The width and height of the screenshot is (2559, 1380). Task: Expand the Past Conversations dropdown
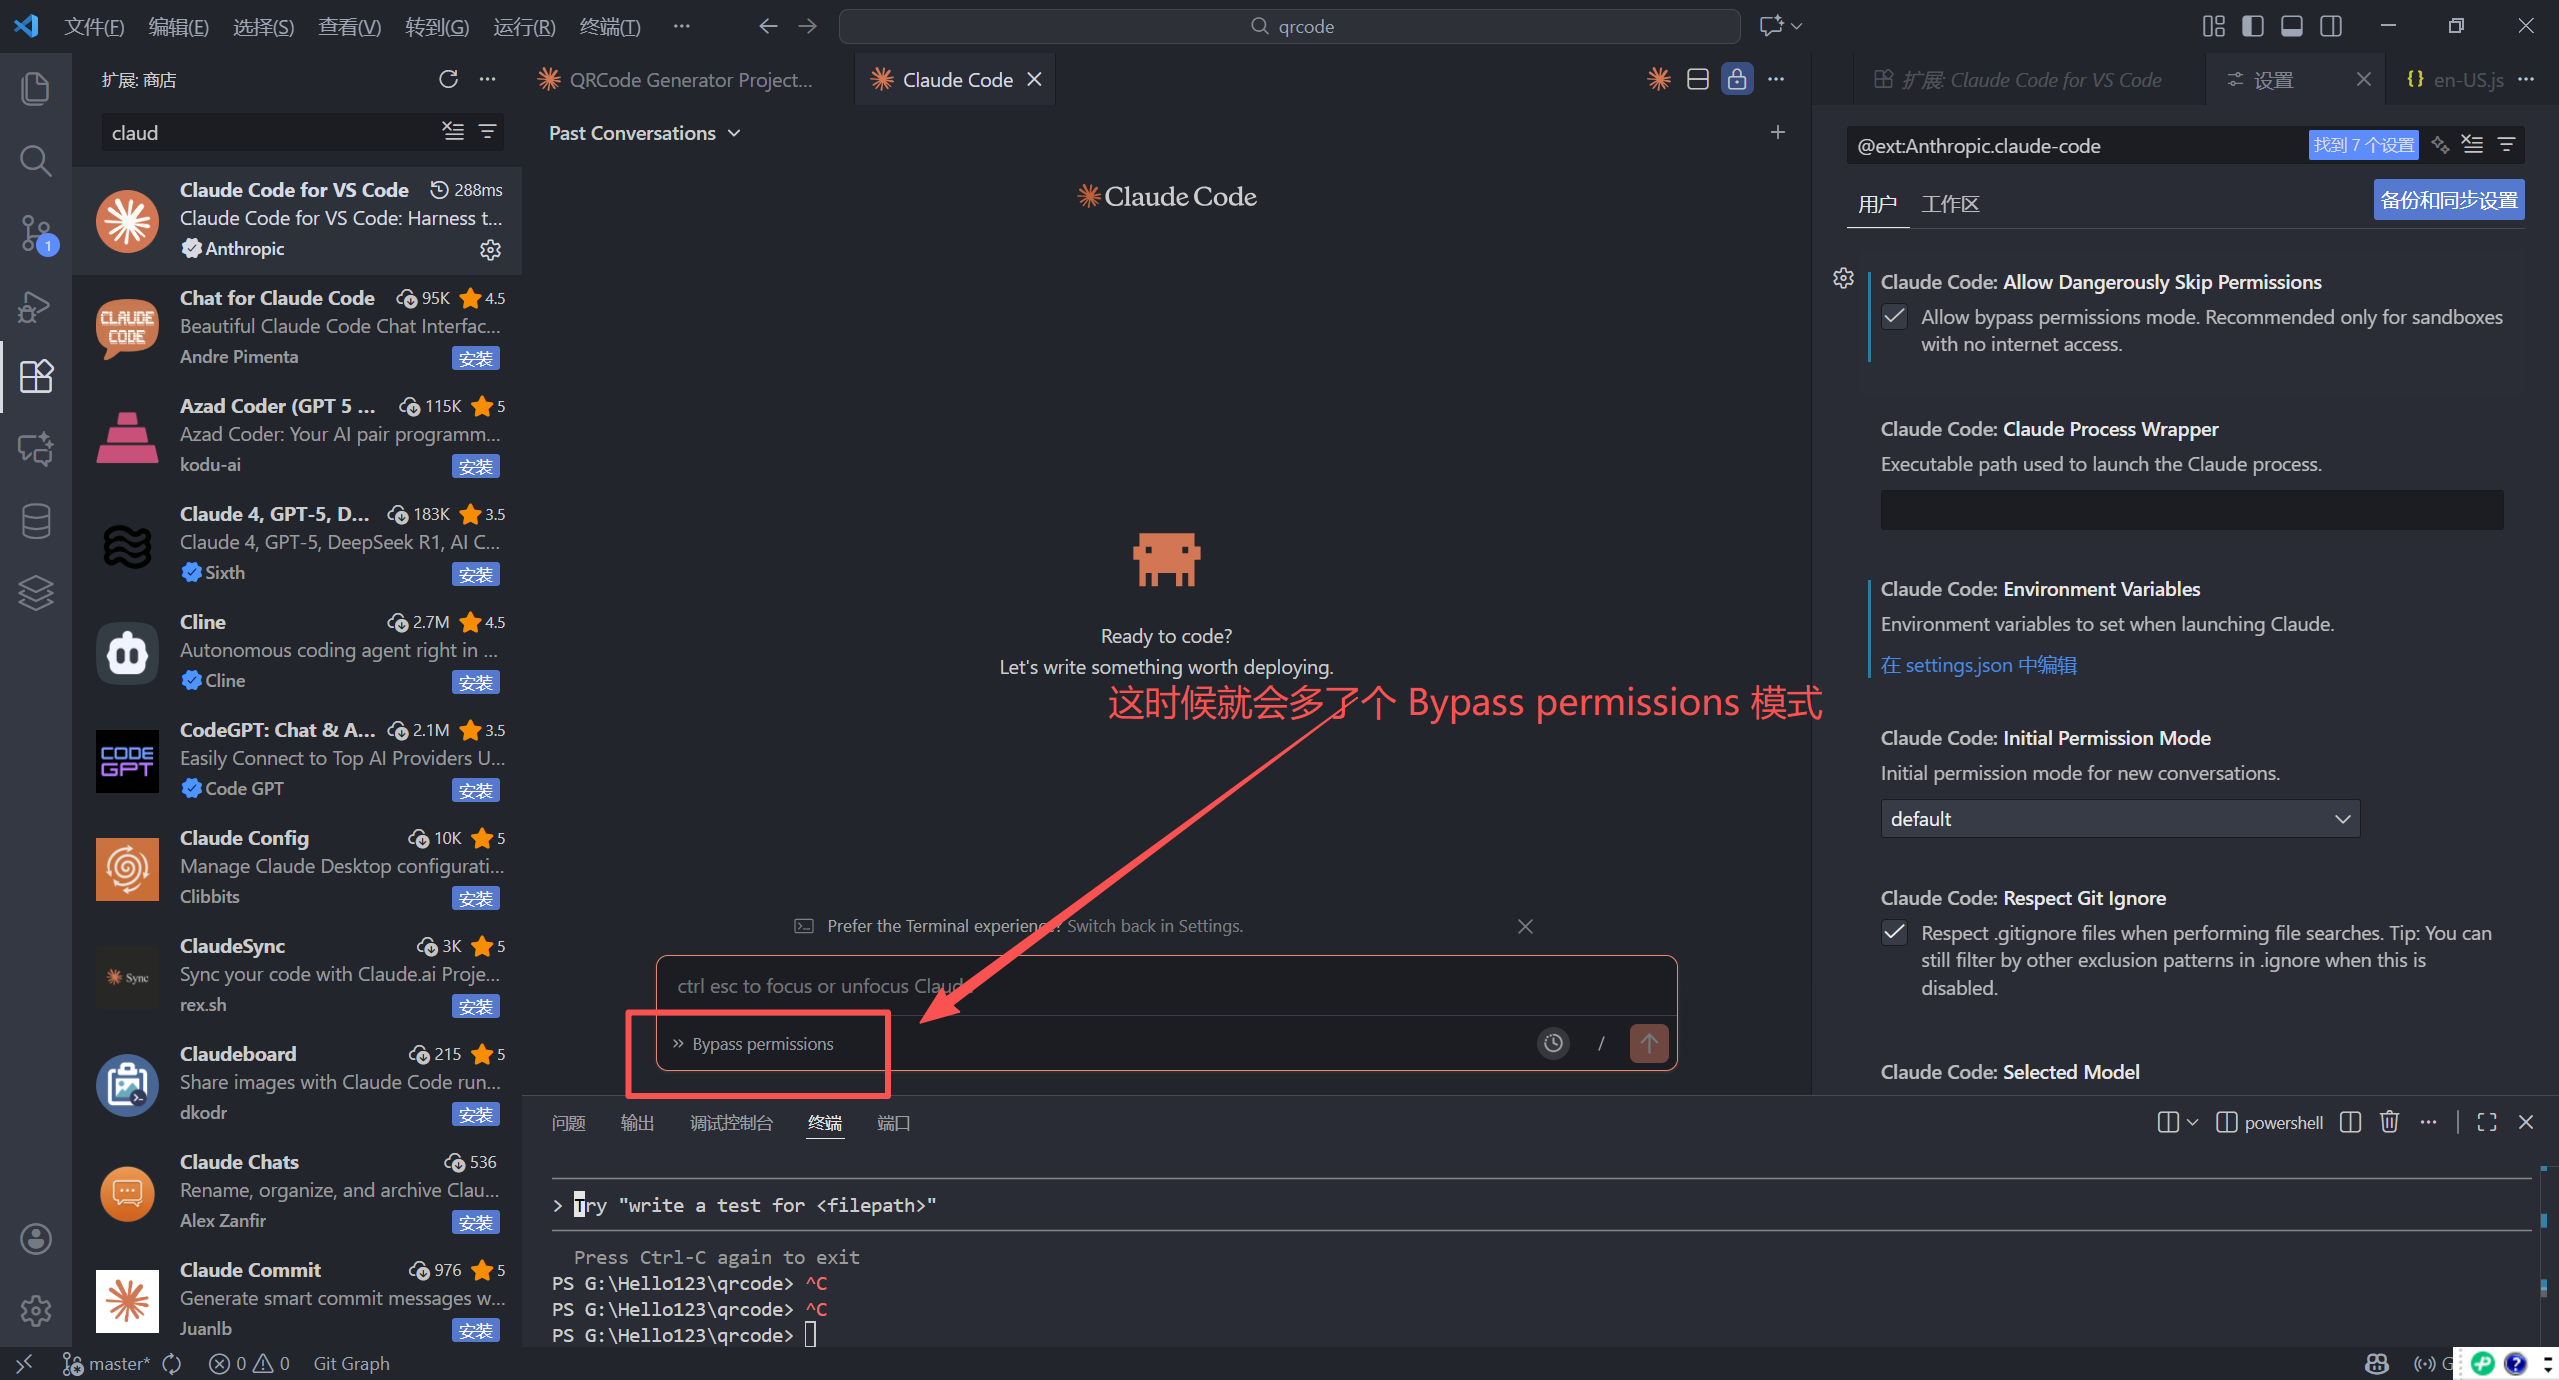point(644,133)
